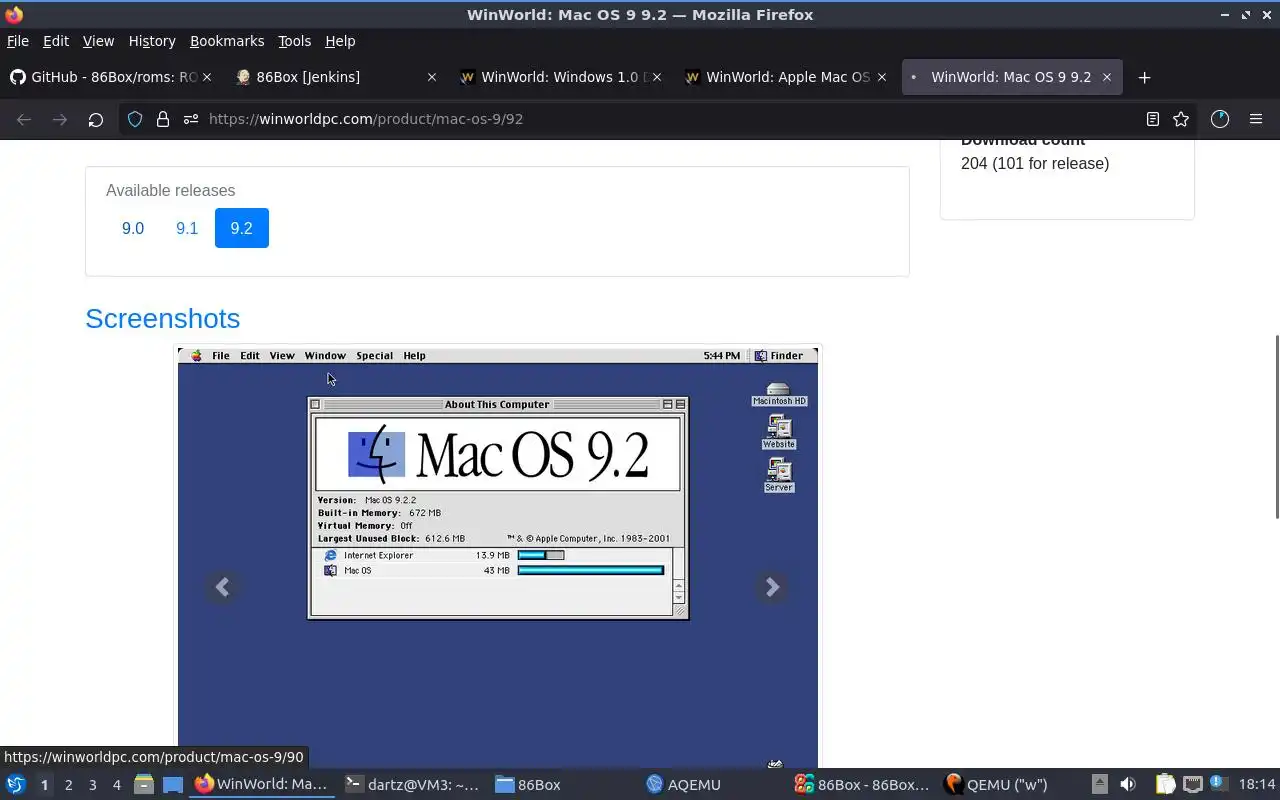Toggle reader view icon
The image size is (1280, 800).
click(1153, 119)
